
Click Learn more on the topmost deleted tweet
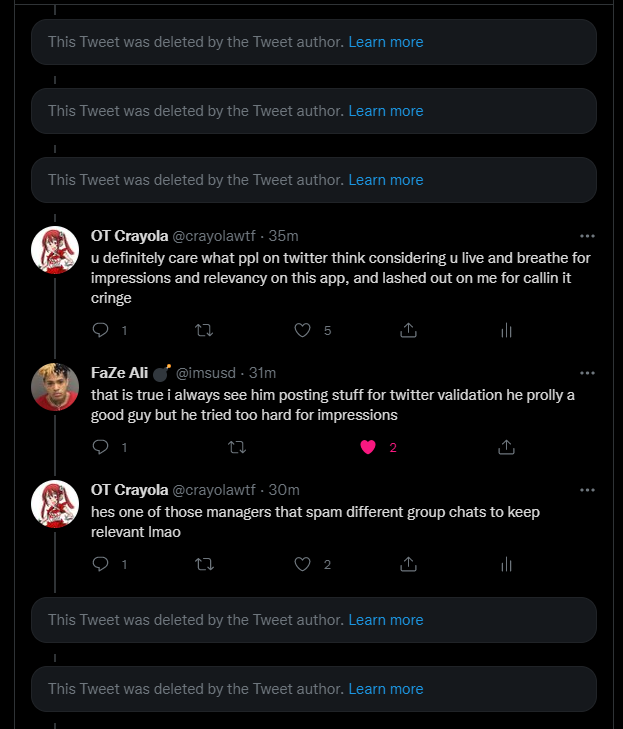(x=386, y=42)
